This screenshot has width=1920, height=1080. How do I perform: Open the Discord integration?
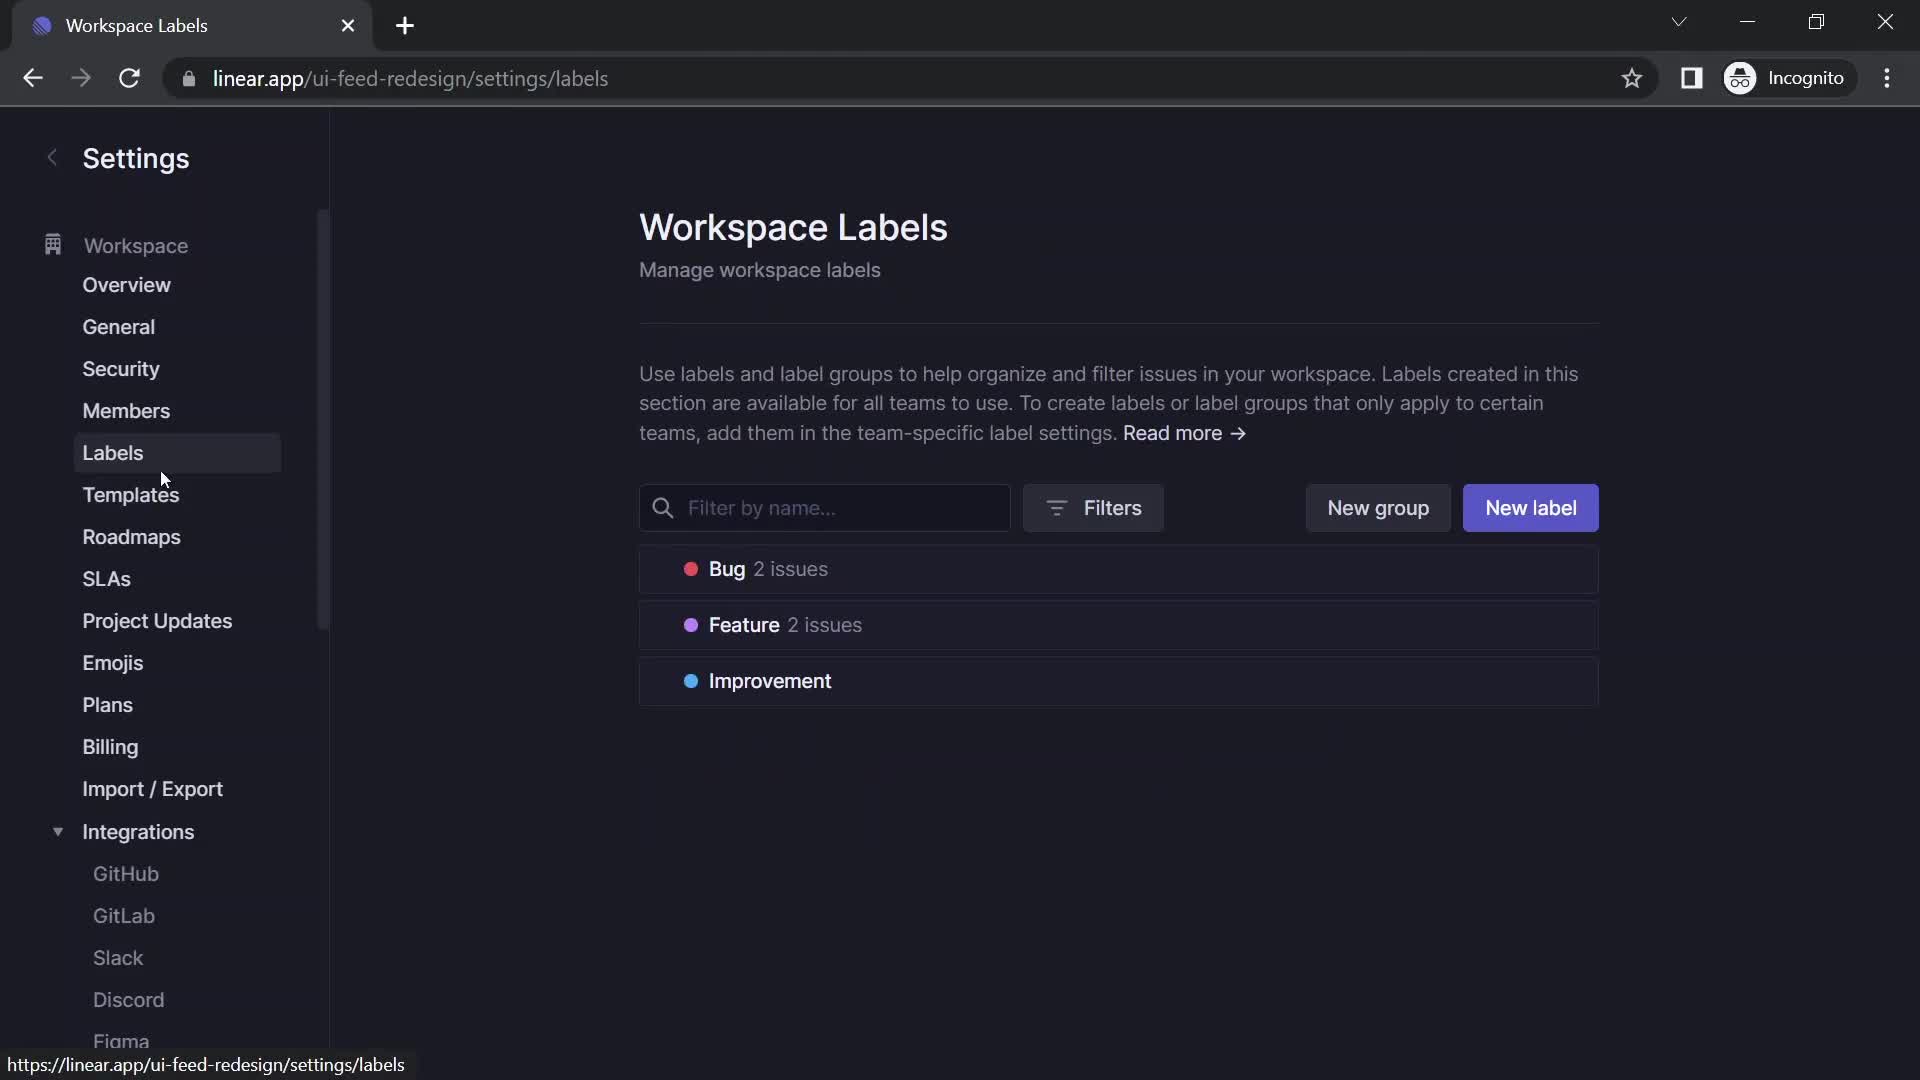pyautogui.click(x=128, y=1000)
